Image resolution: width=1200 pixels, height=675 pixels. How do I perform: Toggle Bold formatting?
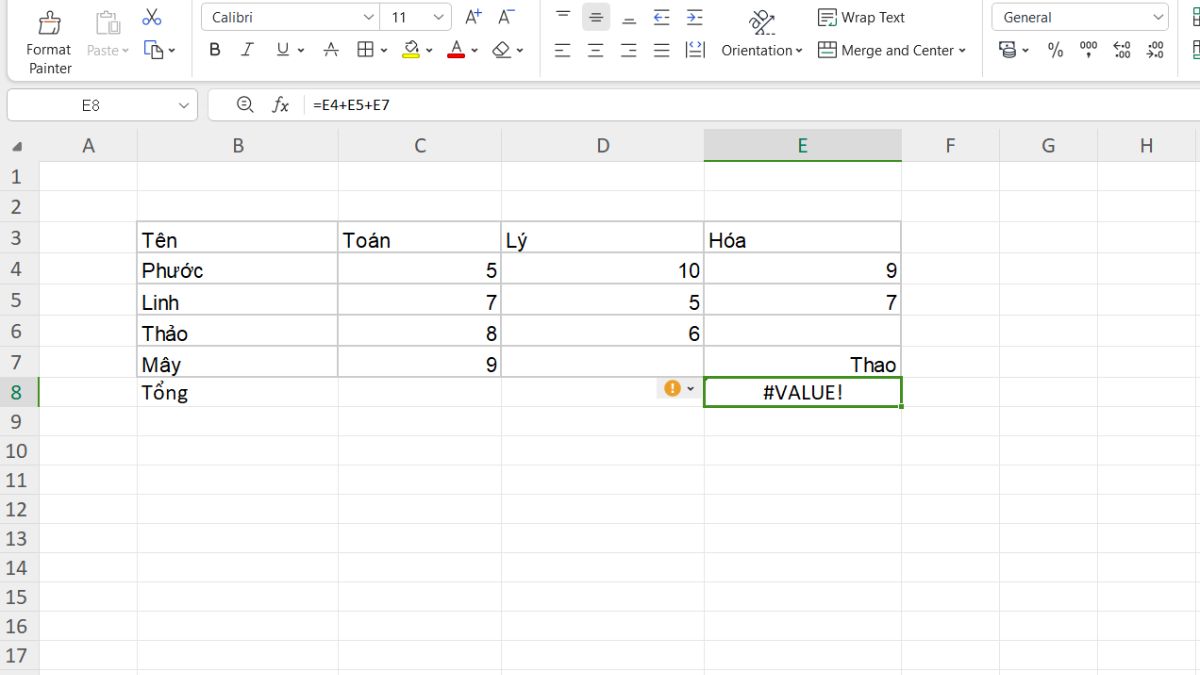coord(215,50)
